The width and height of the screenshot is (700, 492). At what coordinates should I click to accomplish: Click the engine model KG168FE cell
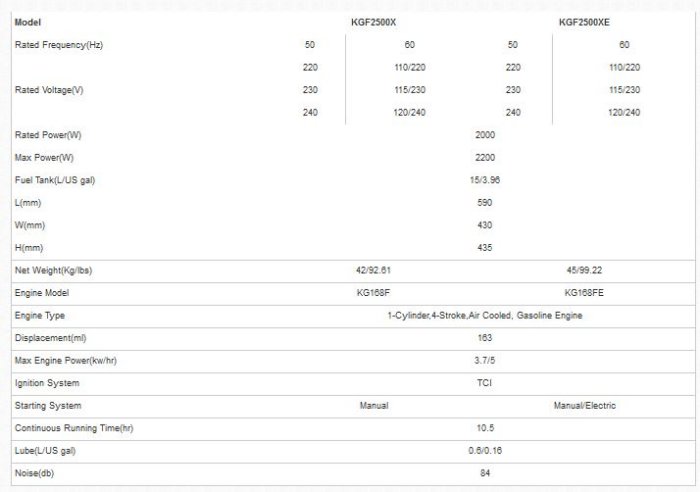click(585, 293)
